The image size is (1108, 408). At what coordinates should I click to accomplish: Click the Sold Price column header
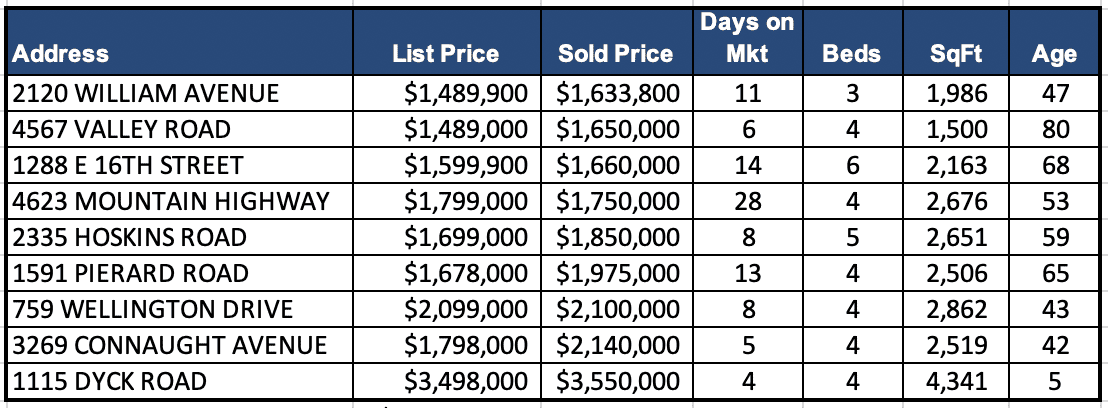(x=614, y=54)
